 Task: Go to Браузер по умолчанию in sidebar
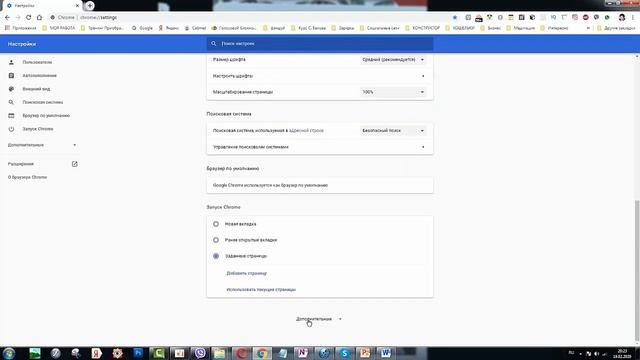pyautogui.click(x=46, y=116)
